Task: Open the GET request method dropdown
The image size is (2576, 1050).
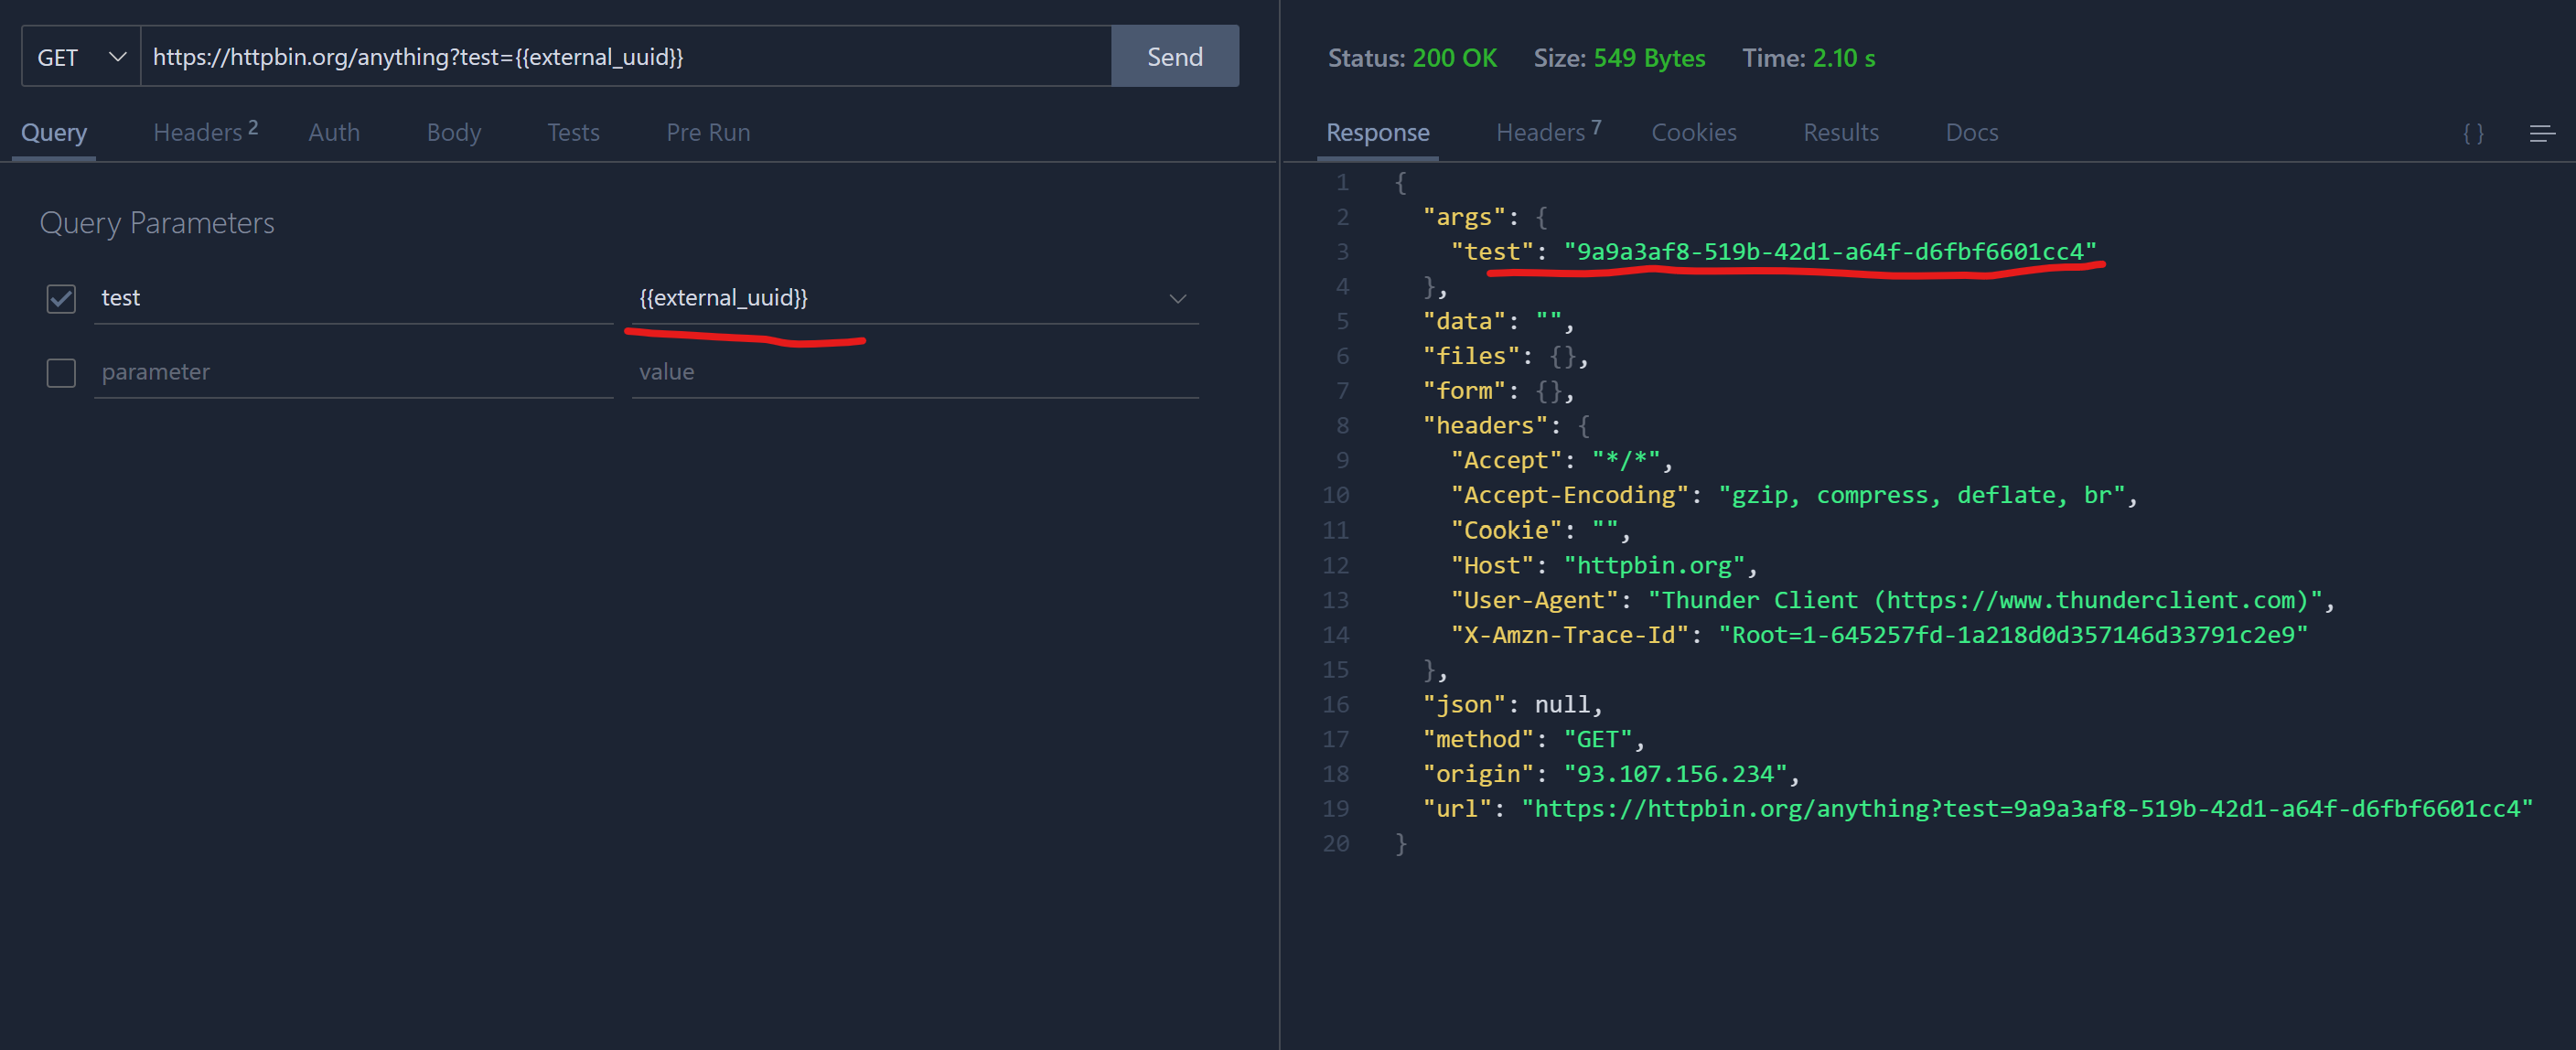Action: [x=80, y=56]
